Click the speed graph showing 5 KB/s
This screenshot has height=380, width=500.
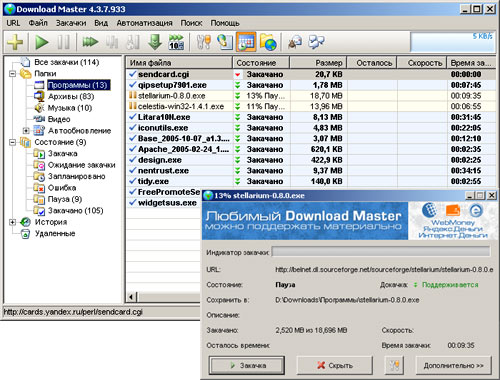(452, 42)
